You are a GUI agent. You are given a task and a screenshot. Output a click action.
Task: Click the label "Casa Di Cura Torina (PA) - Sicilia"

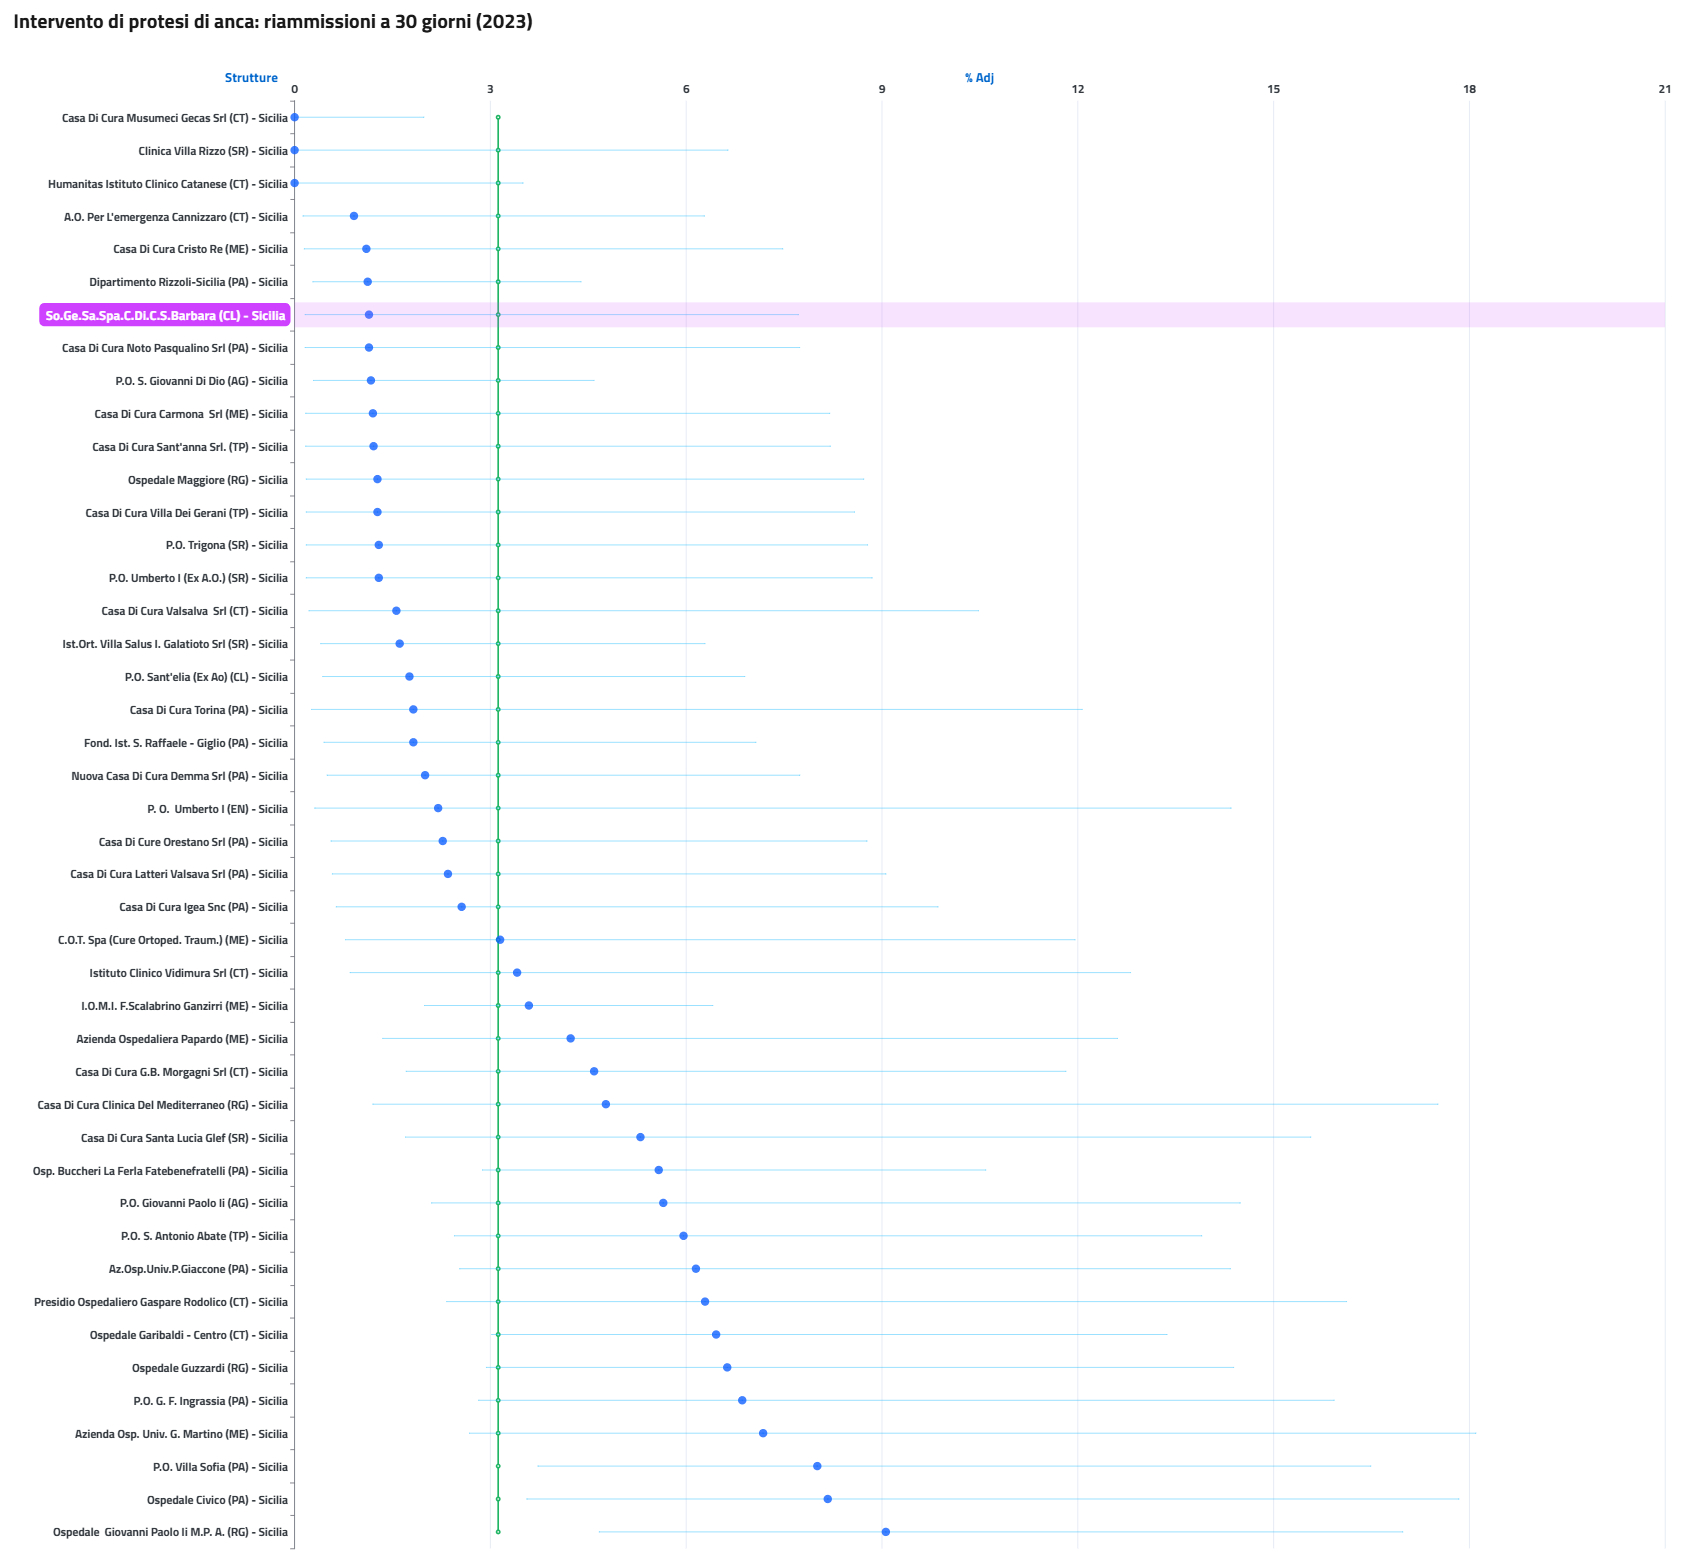click(x=209, y=710)
